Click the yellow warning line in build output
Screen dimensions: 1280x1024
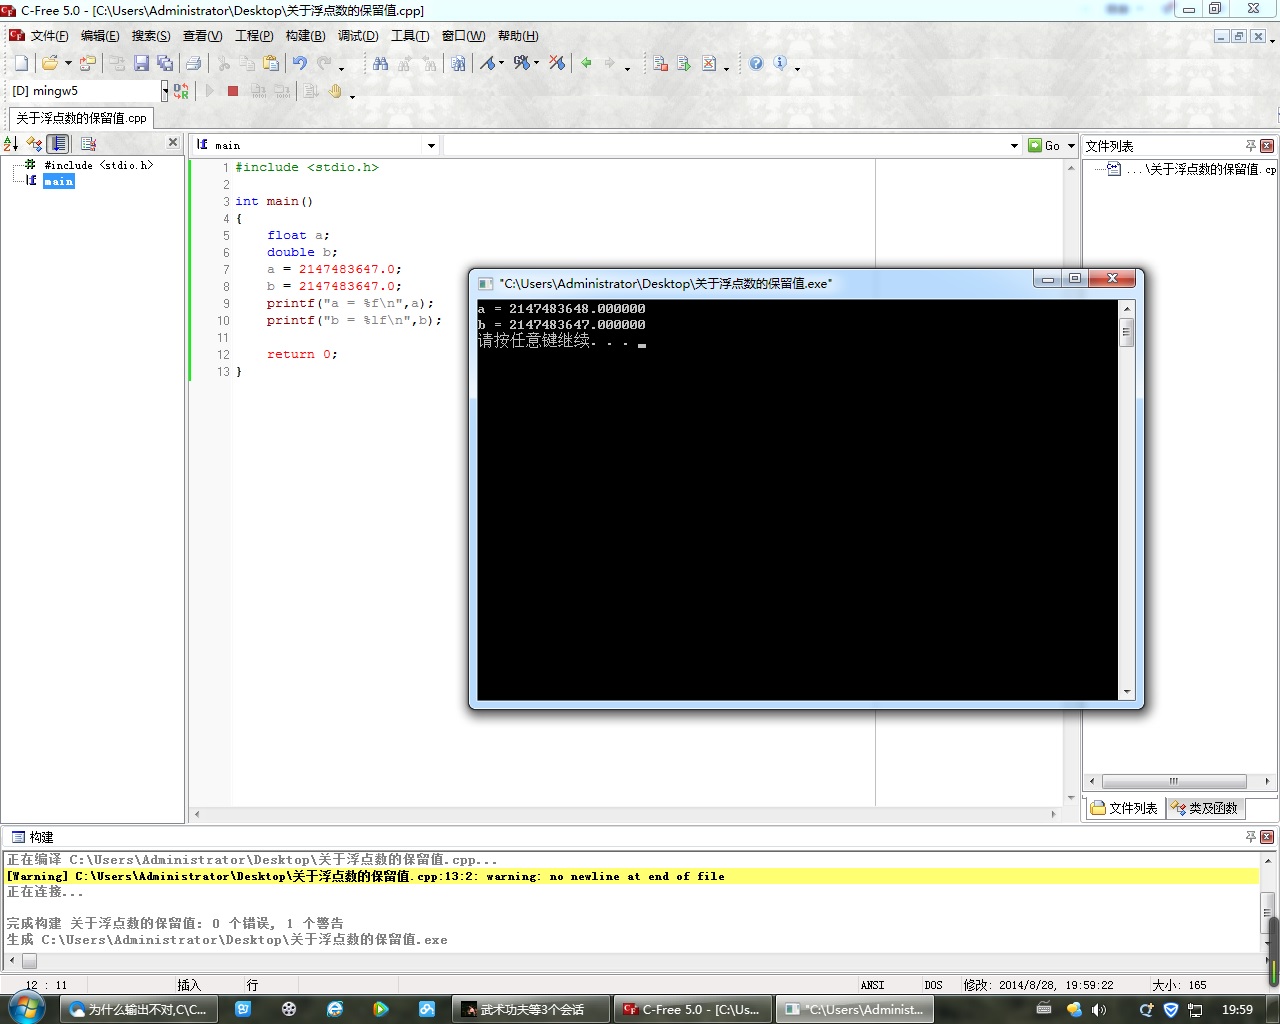click(x=631, y=876)
